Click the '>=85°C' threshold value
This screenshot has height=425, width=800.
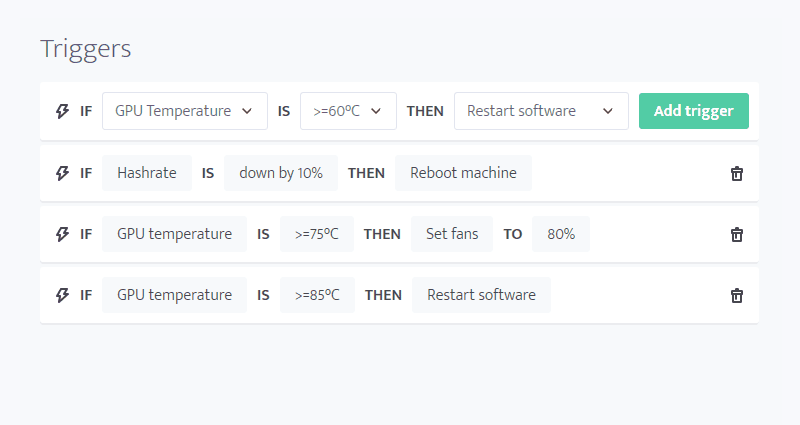tap(317, 295)
